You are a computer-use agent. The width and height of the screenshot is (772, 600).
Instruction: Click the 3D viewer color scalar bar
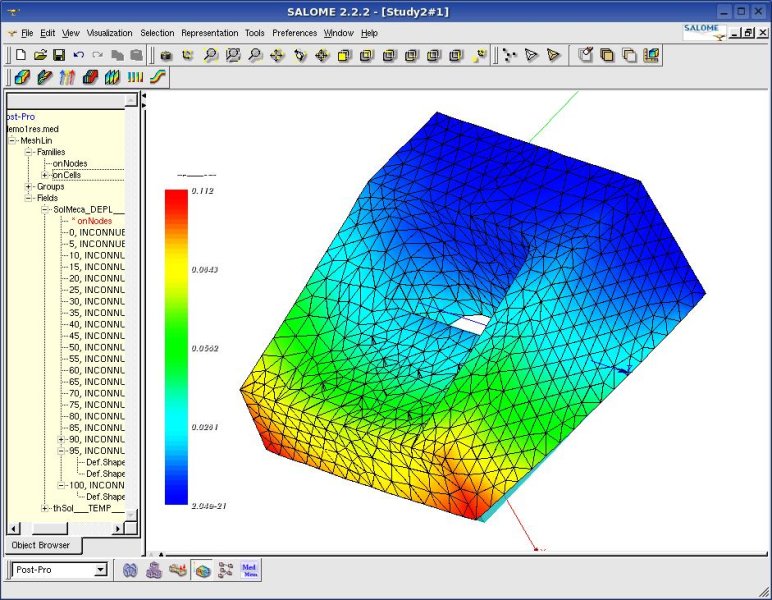coord(176,347)
